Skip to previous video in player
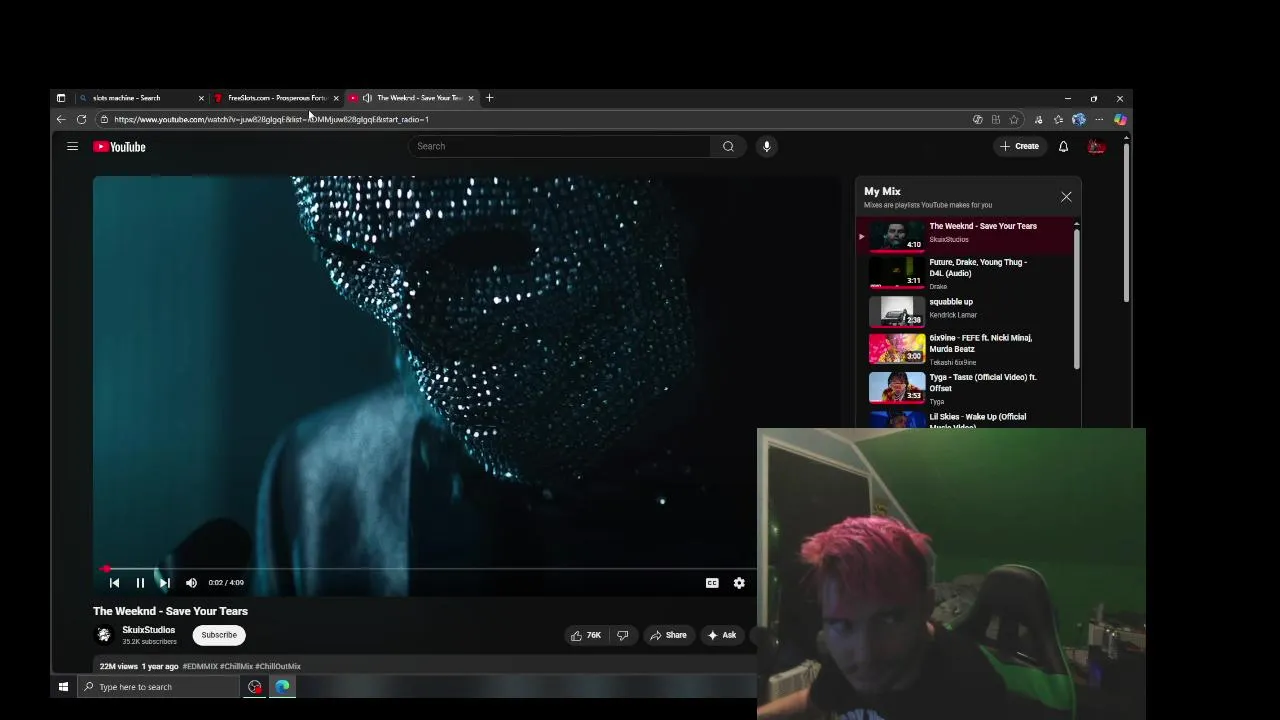The height and width of the screenshot is (720, 1280). [x=114, y=583]
